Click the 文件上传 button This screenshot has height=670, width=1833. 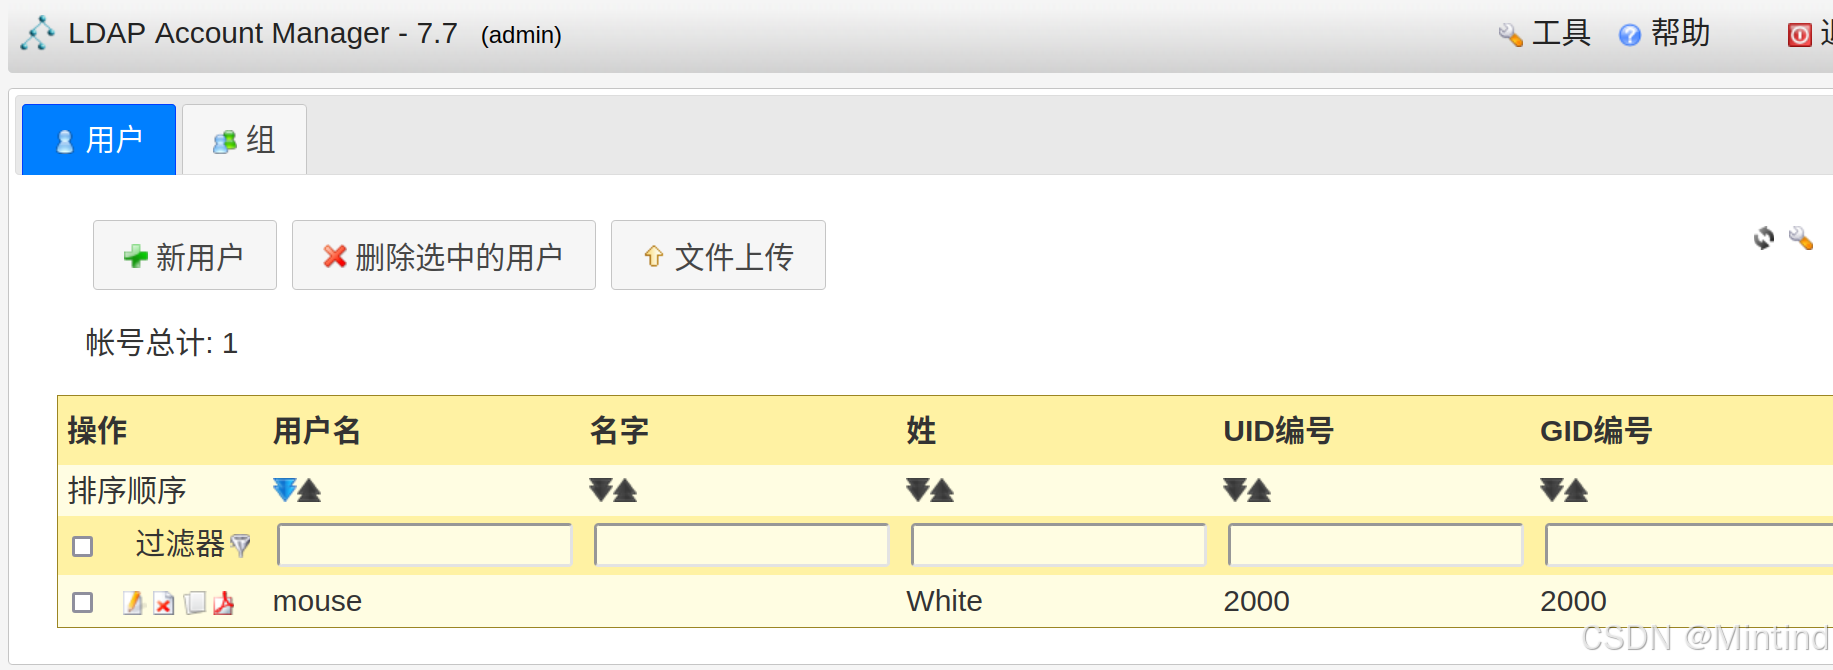(x=718, y=256)
